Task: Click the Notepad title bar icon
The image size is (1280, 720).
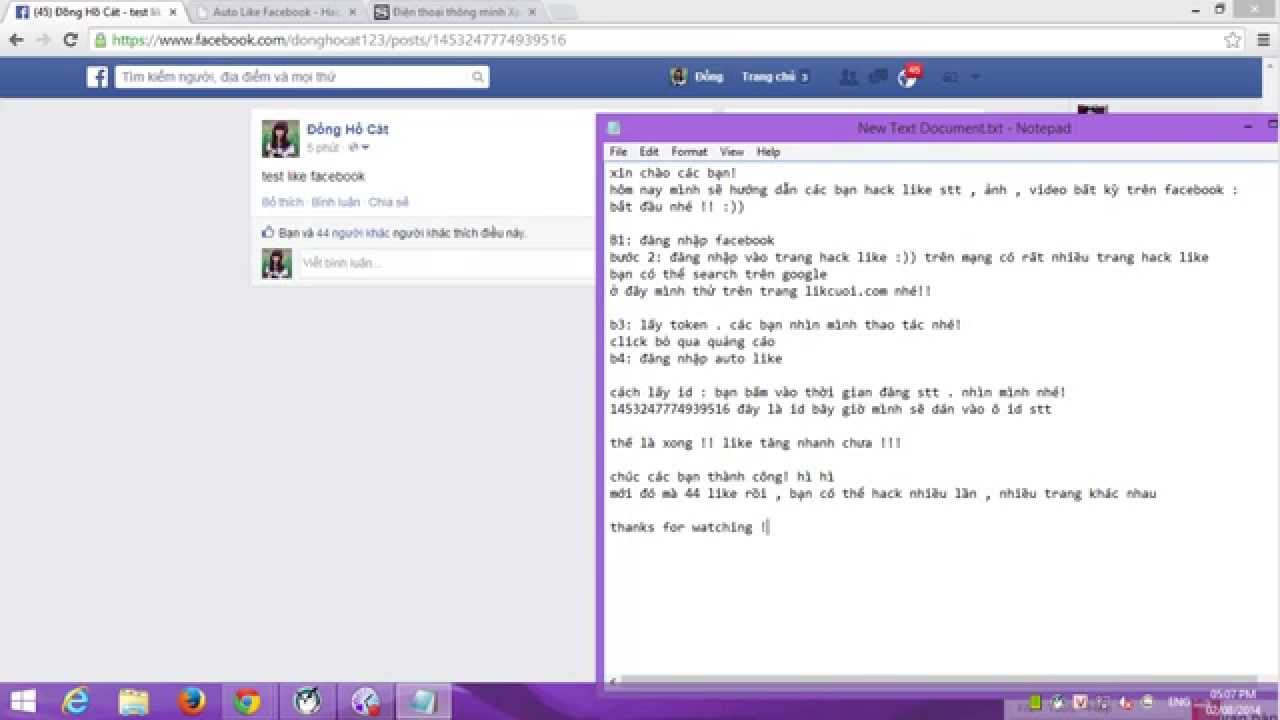Action: click(614, 128)
